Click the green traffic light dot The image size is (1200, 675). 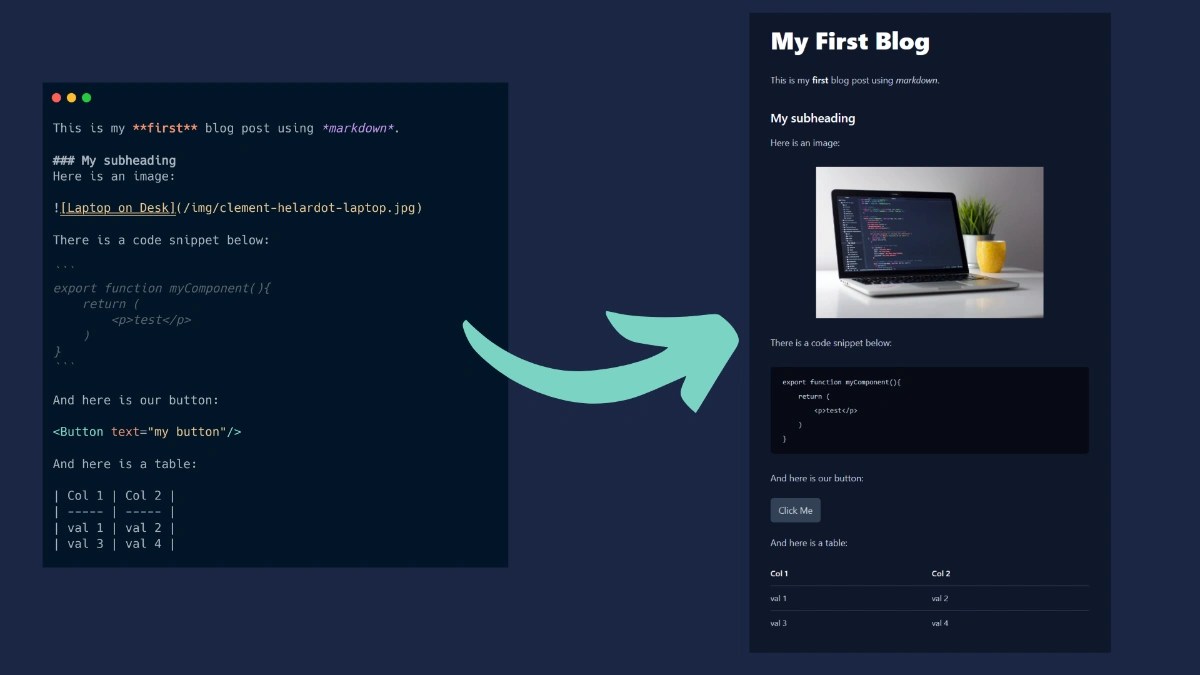(86, 97)
